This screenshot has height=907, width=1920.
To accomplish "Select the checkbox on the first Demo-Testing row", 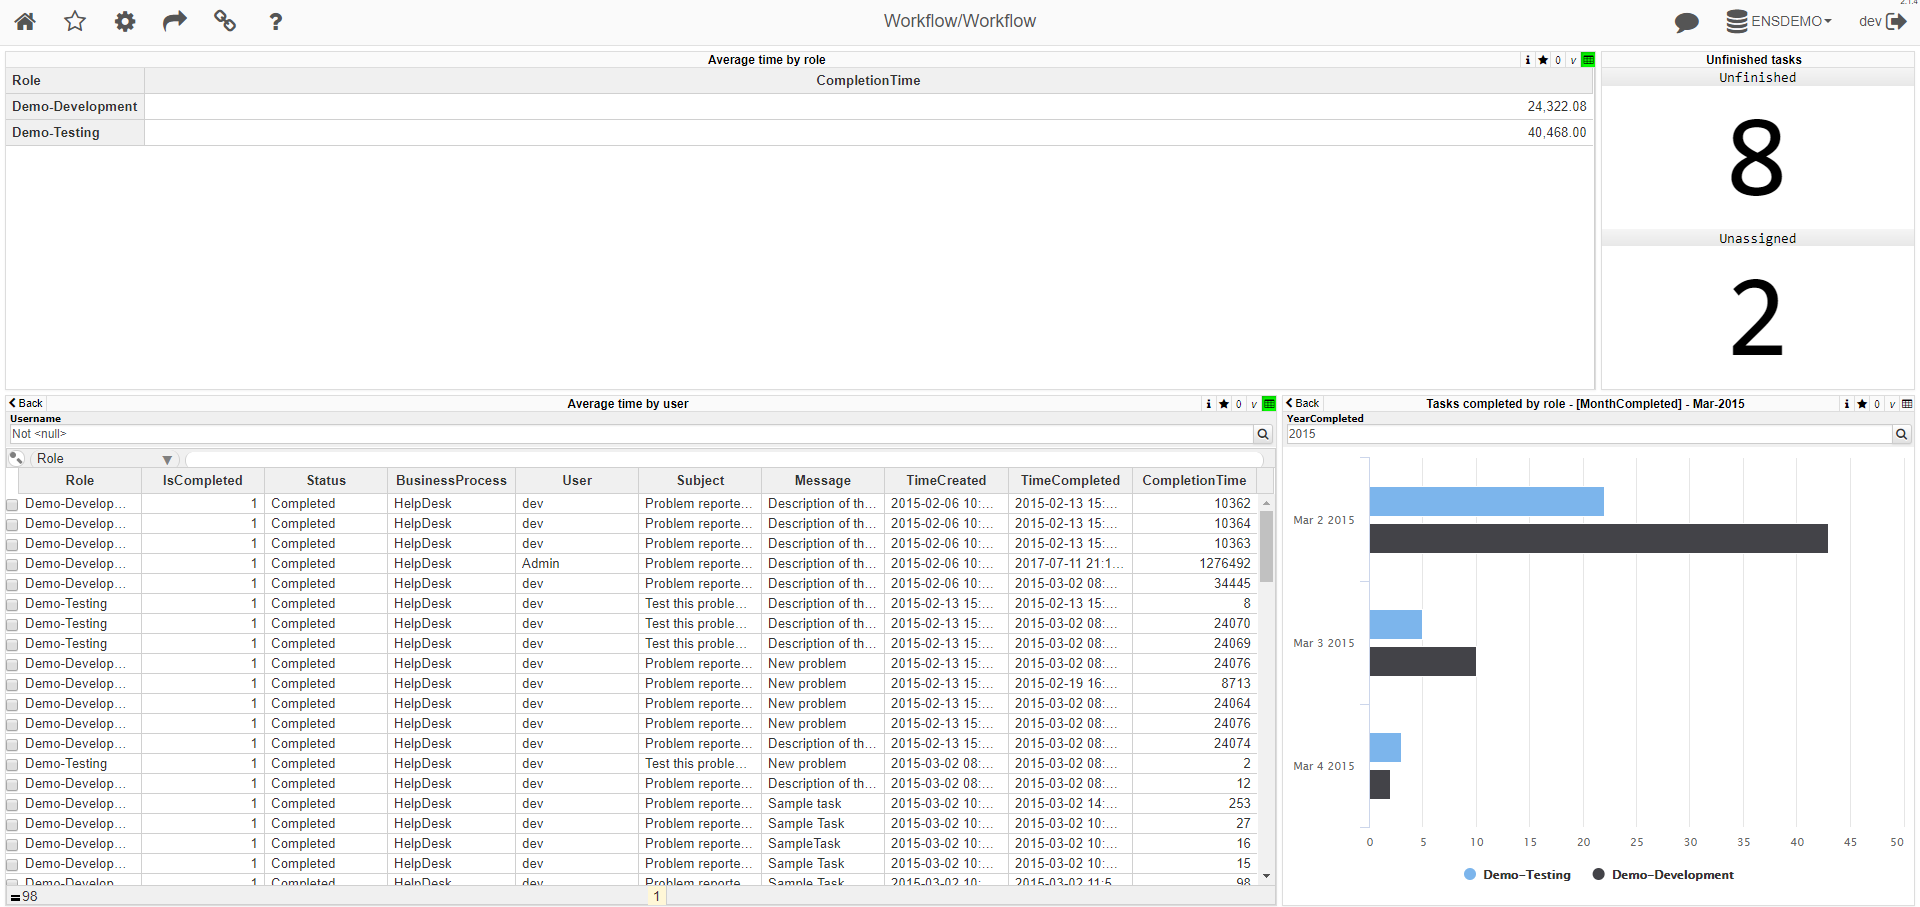I will (11, 604).
